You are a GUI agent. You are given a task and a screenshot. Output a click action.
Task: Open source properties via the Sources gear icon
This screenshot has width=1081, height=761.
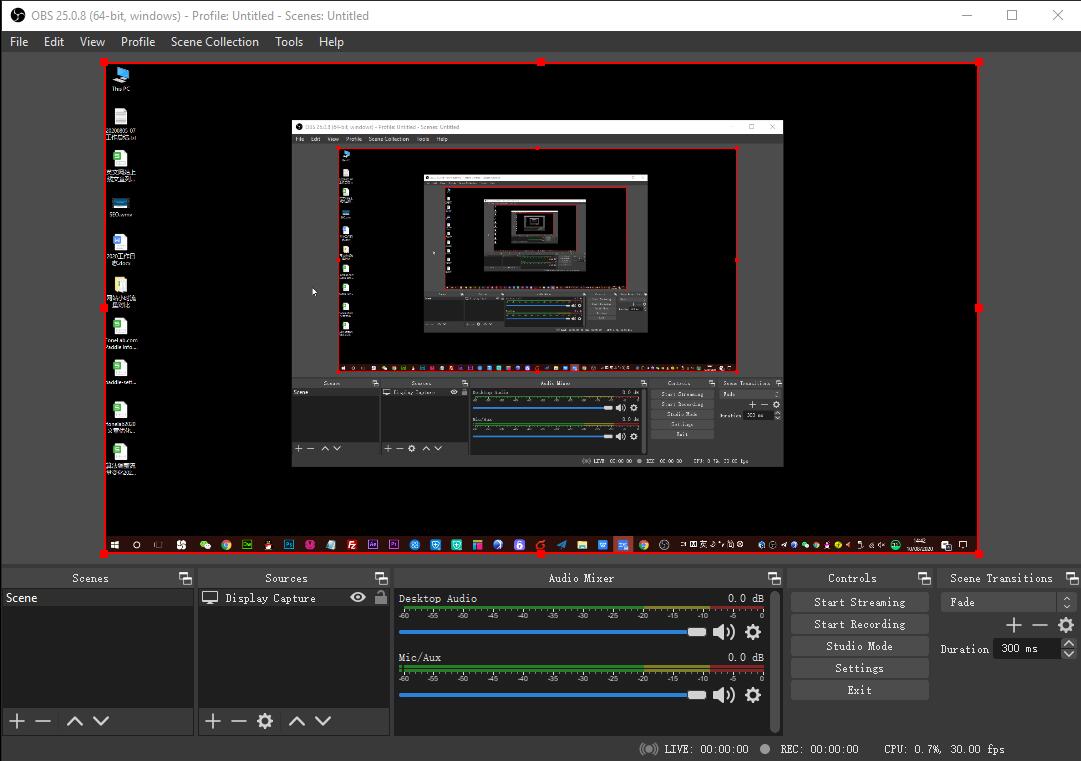265,721
